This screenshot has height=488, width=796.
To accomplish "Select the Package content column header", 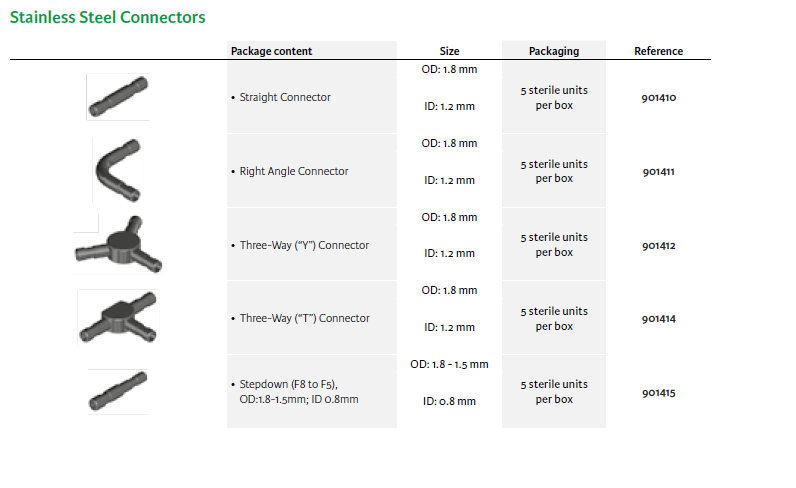I will tap(271, 51).
